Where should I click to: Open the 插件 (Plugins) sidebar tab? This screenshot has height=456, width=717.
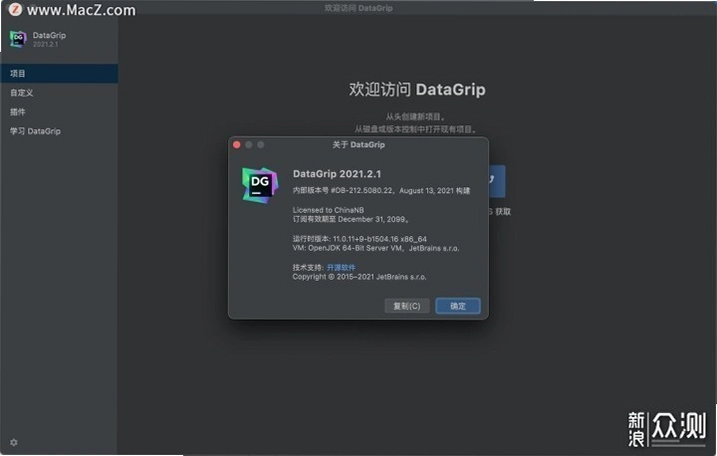tap(59, 112)
